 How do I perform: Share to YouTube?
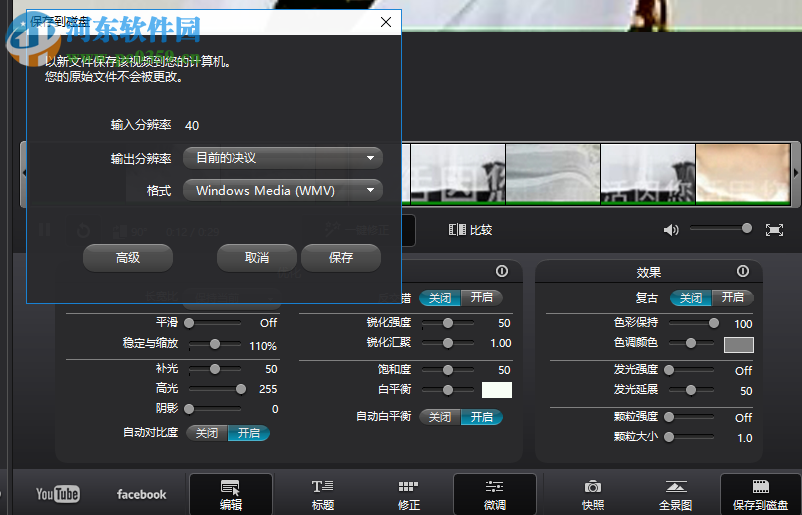[57, 494]
